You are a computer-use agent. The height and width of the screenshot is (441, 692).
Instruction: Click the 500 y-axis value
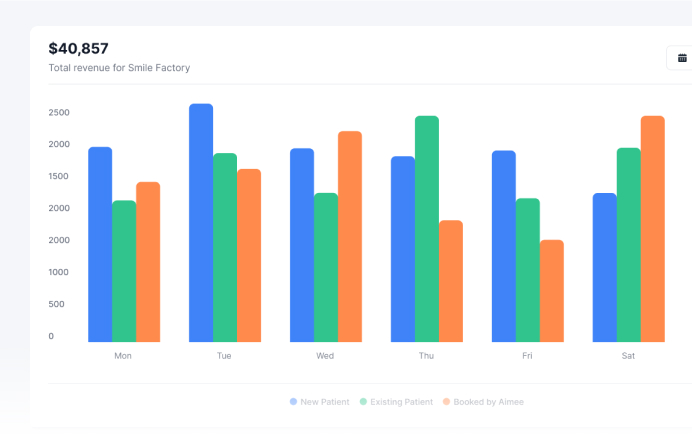click(x=56, y=304)
